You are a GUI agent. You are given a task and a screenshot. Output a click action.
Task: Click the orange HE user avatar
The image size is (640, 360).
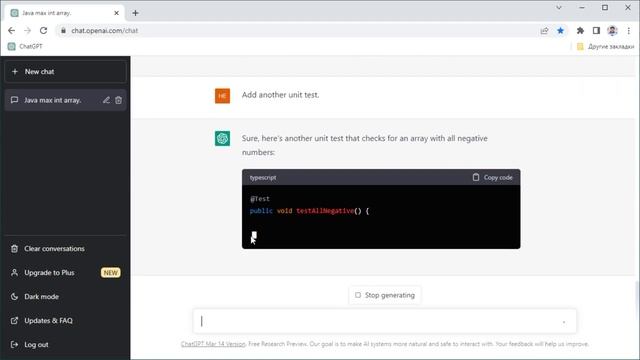click(222, 96)
